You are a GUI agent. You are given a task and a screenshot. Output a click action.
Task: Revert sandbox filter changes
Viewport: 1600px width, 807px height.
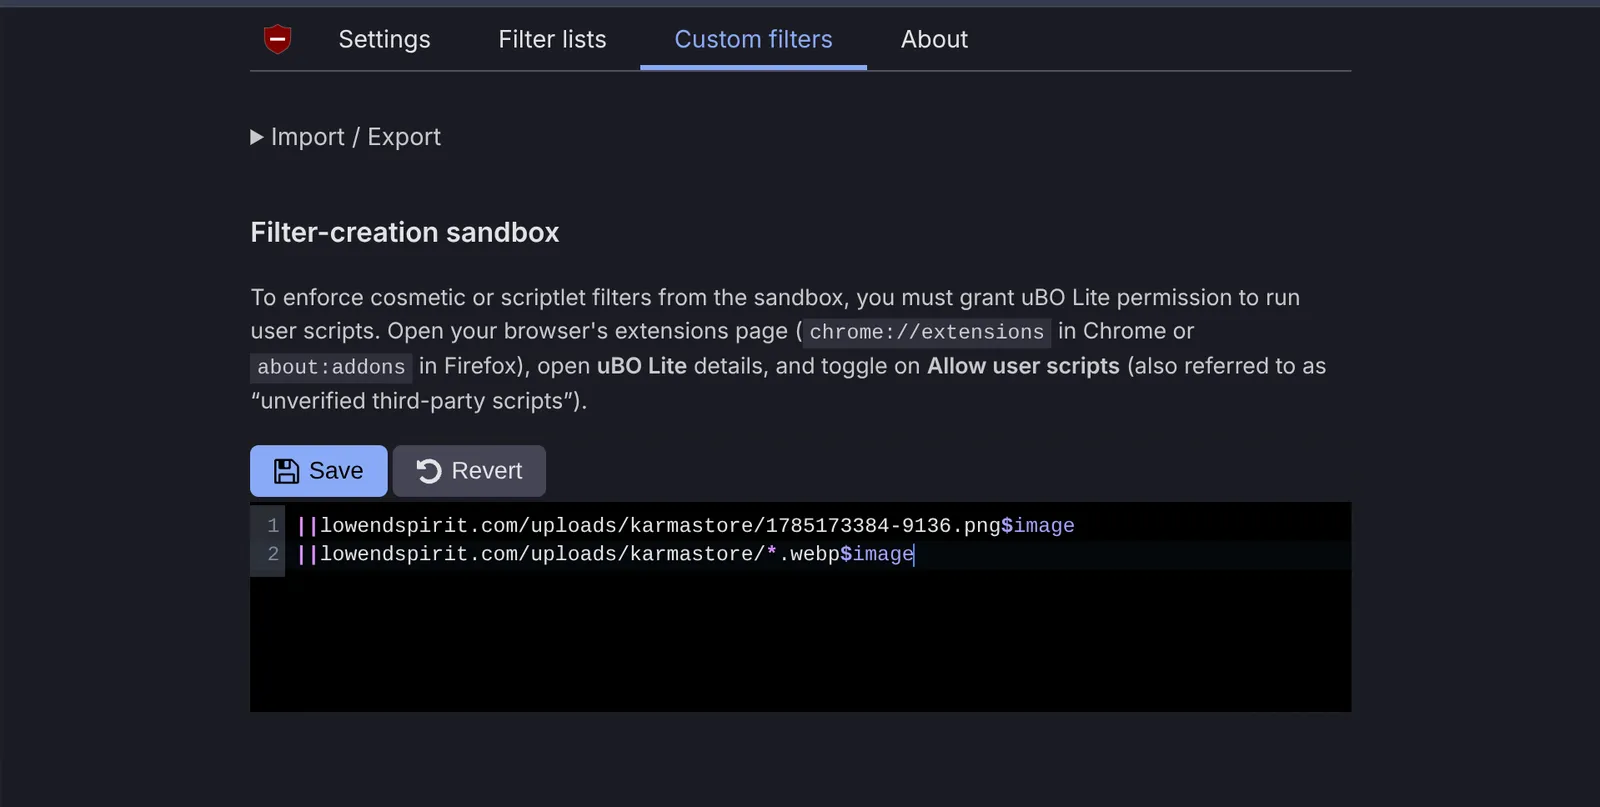(x=469, y=471)
